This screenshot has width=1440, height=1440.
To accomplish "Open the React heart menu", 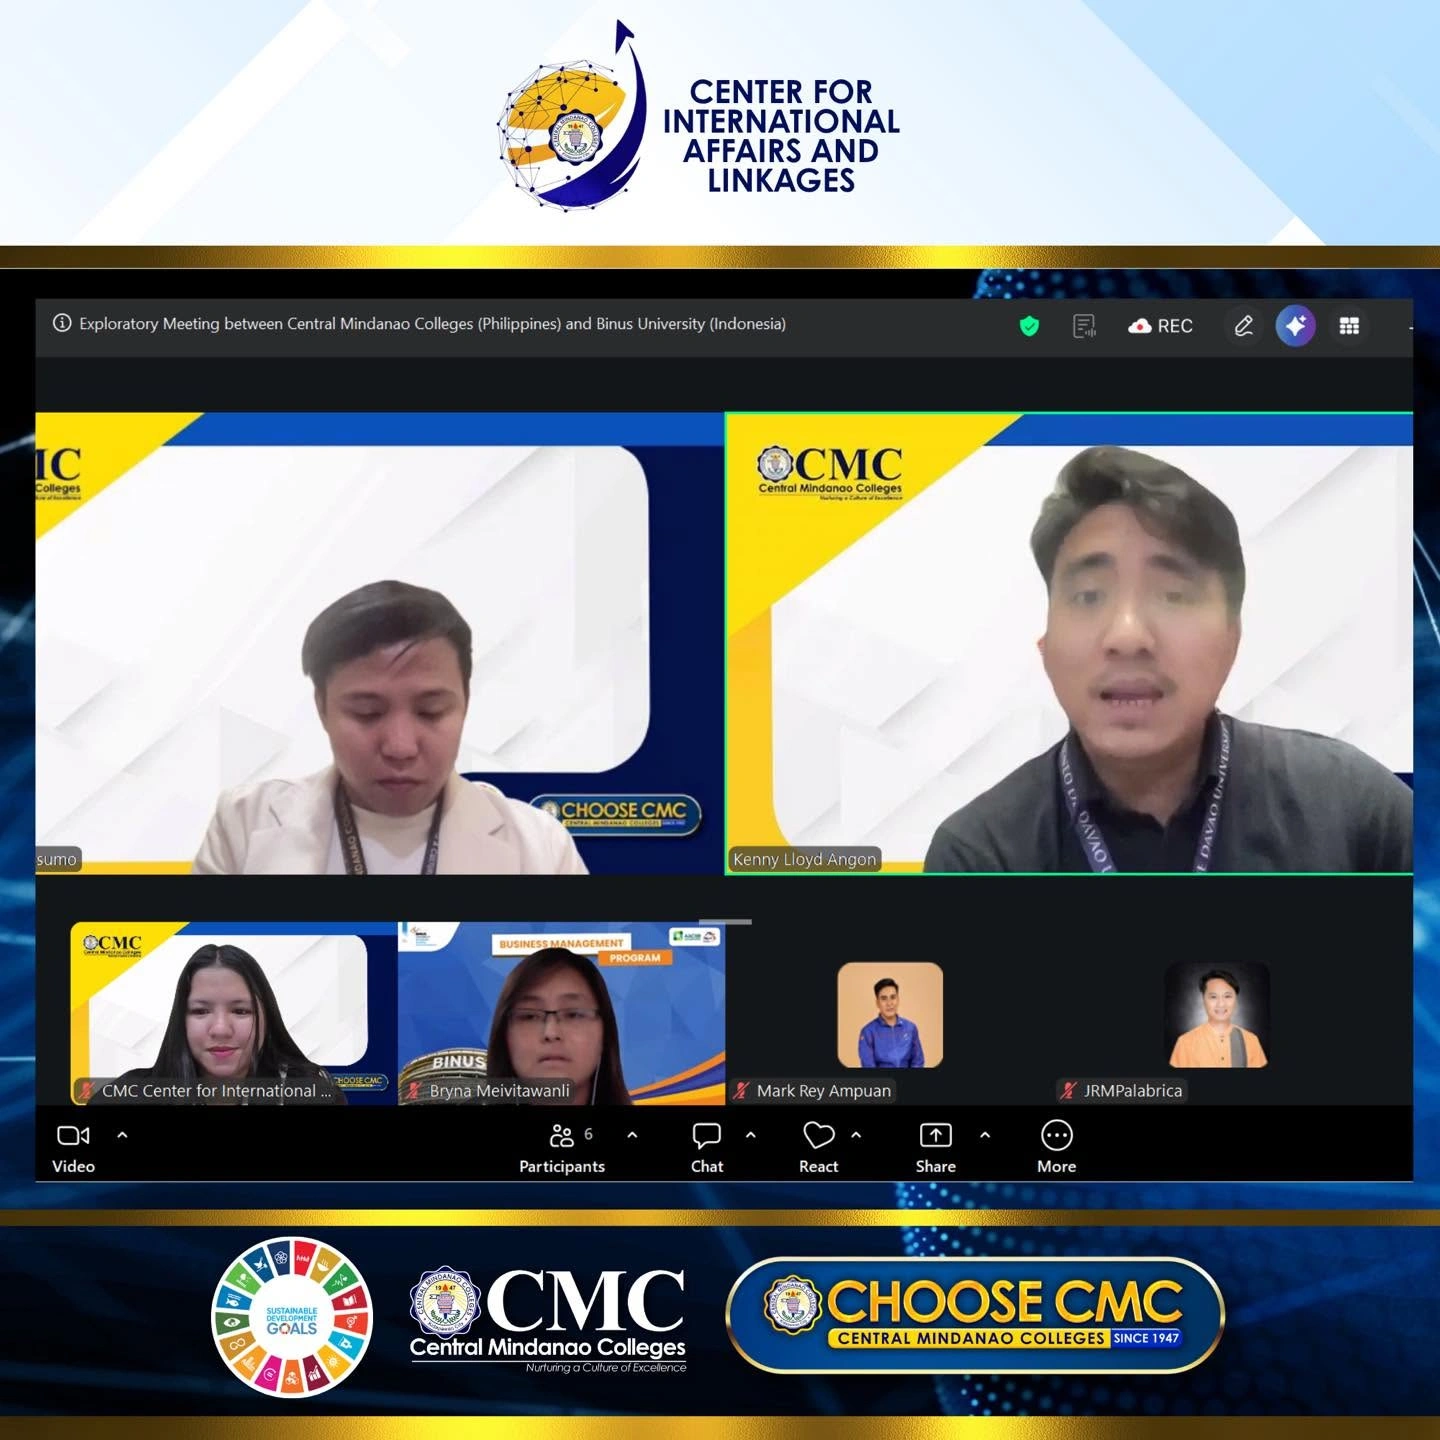I will 818,1148.
